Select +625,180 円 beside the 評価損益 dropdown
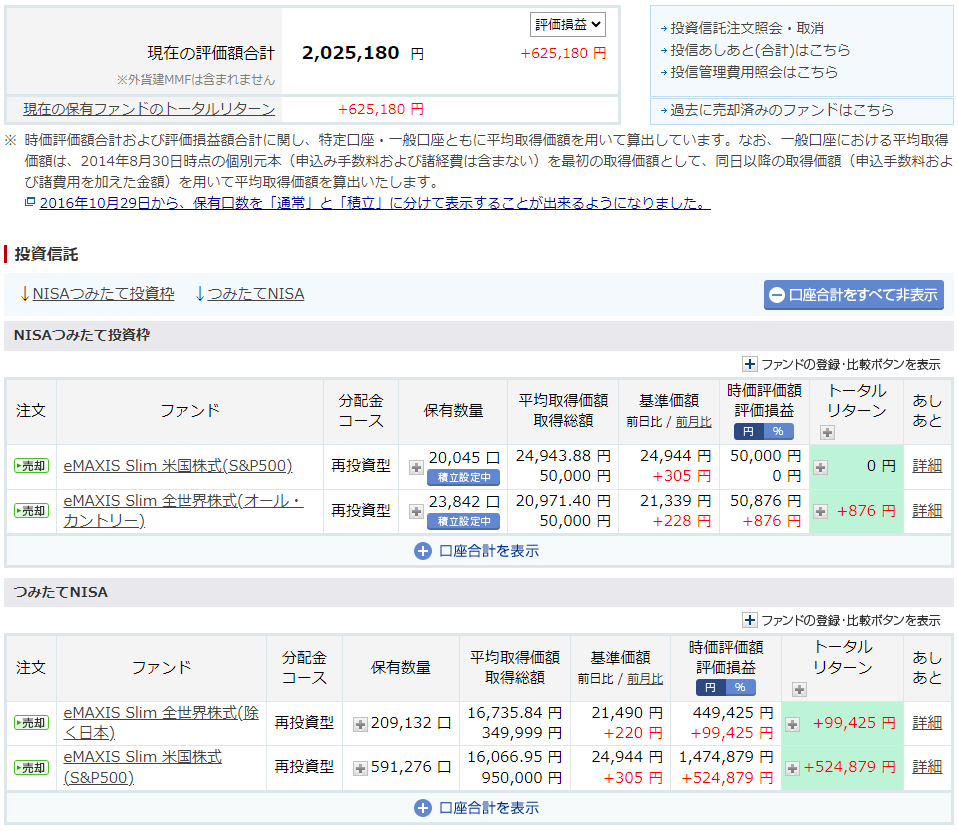Viewport: 958px width, 831px height. [563, 53]
